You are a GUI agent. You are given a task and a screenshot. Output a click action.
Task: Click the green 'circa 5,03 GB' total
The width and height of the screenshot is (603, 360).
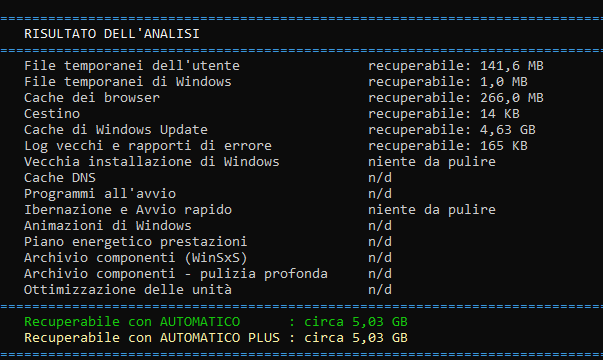[x=356, y=322]
